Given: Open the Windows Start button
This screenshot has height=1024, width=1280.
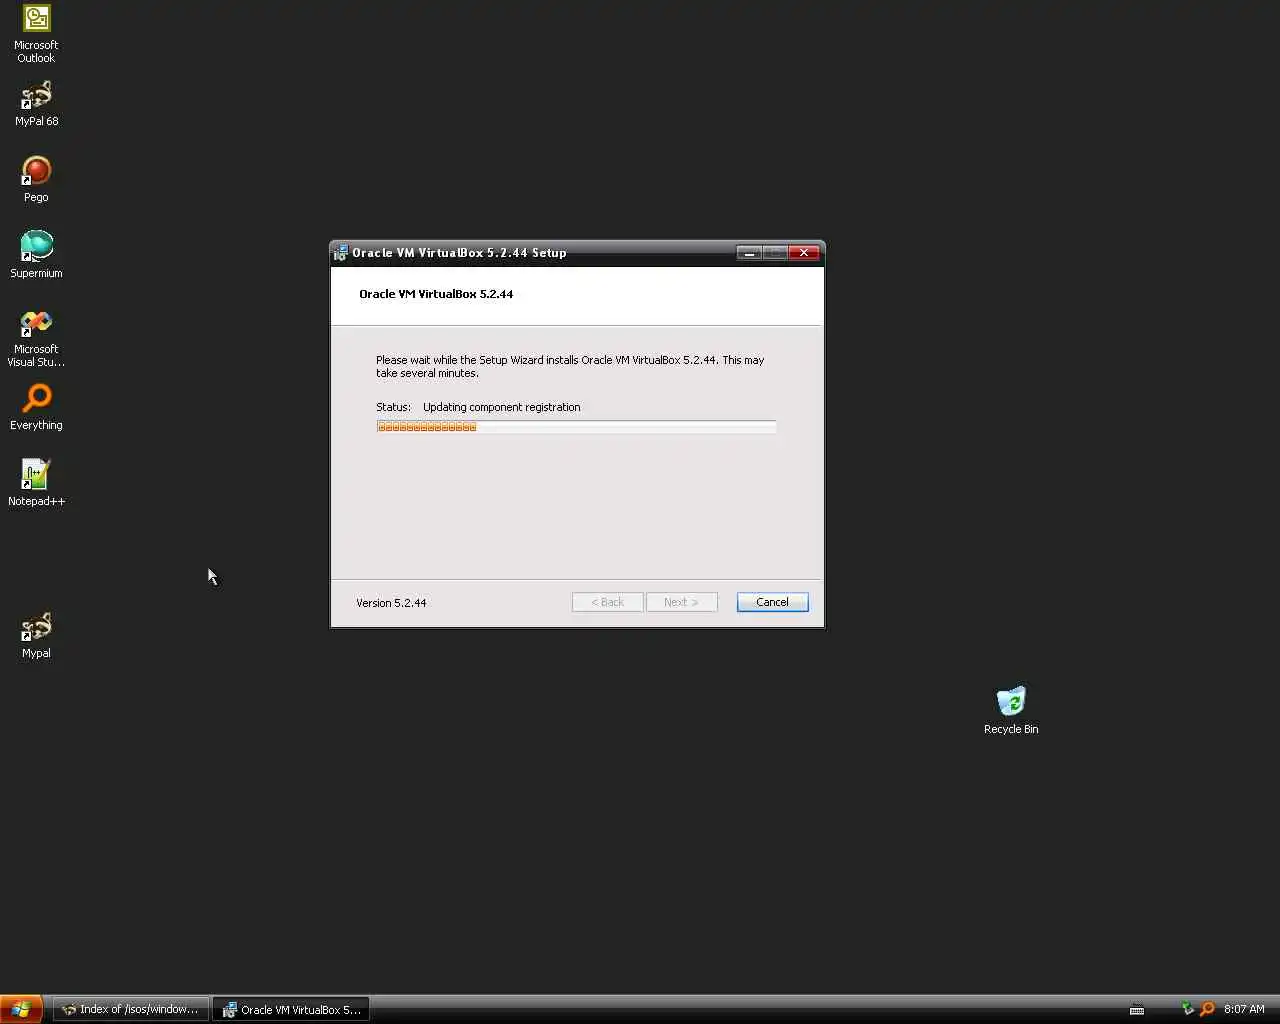Looking at the screenshot, I should pyautogui.click(x=21, y=1009).
